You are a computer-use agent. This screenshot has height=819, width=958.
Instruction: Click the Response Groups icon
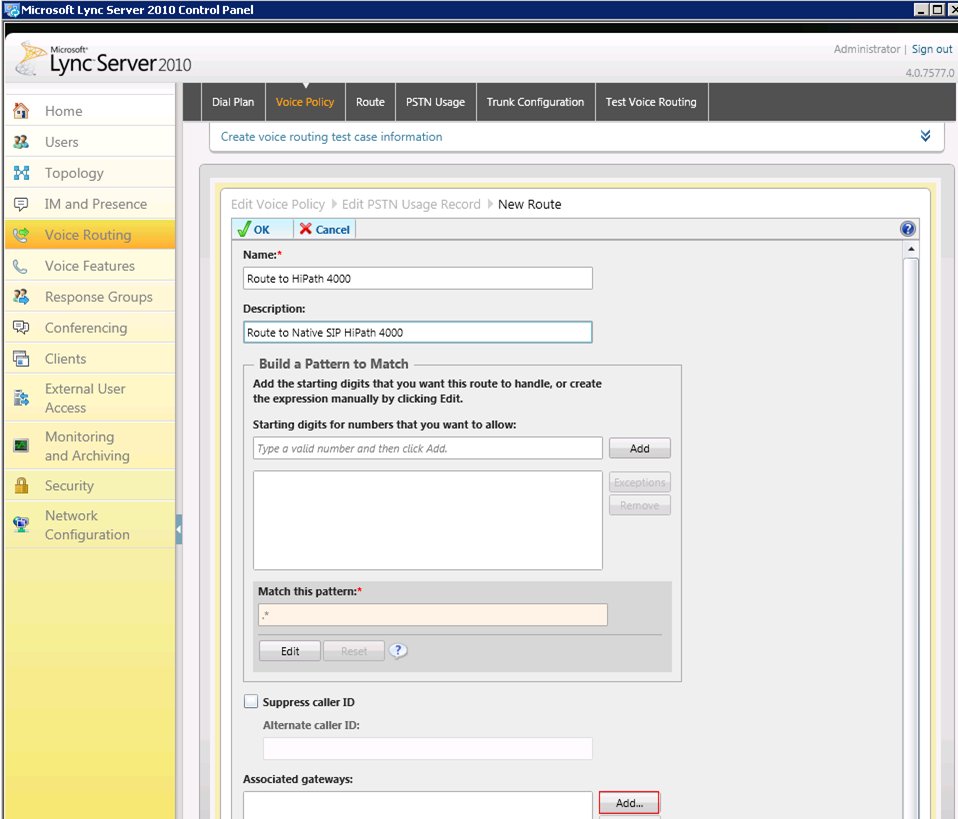(x=21, y=296)
